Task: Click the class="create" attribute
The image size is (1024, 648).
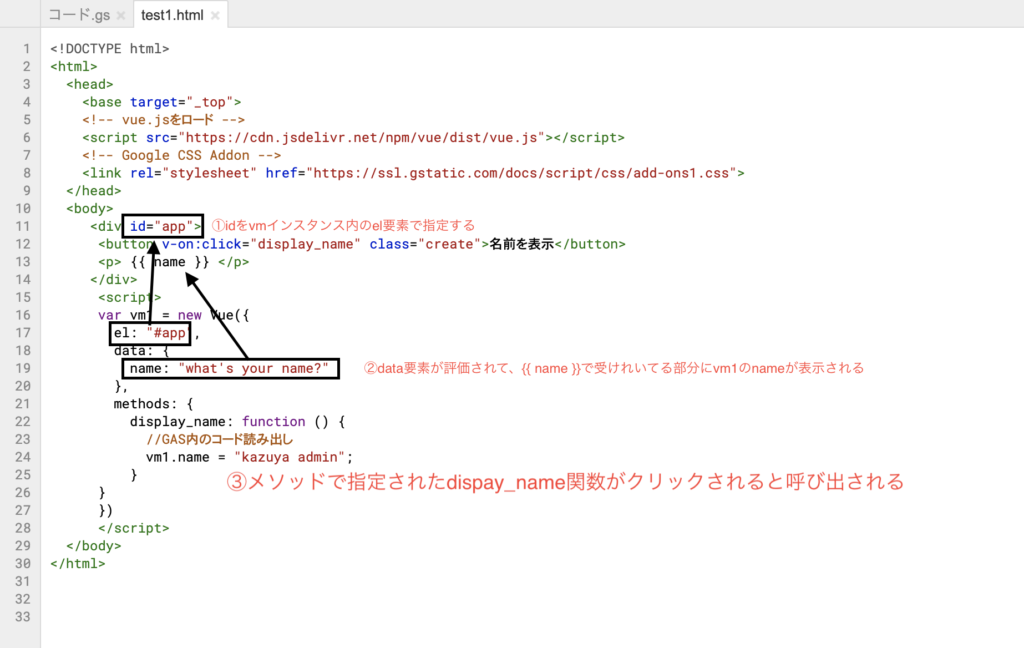Action: 425,244
